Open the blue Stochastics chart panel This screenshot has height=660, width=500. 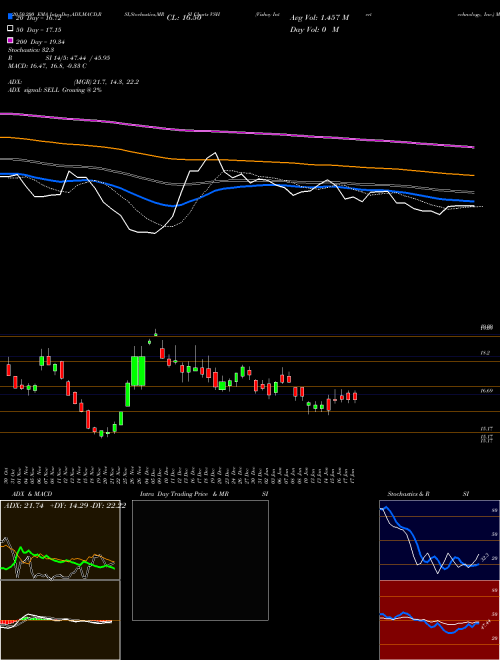pos(439,540)
